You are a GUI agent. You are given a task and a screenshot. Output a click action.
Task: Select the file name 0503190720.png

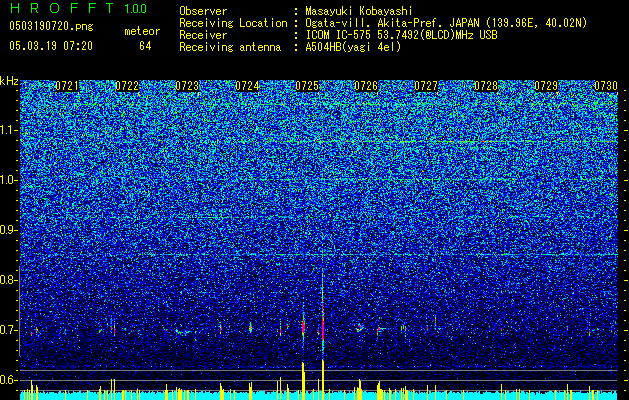51,27
